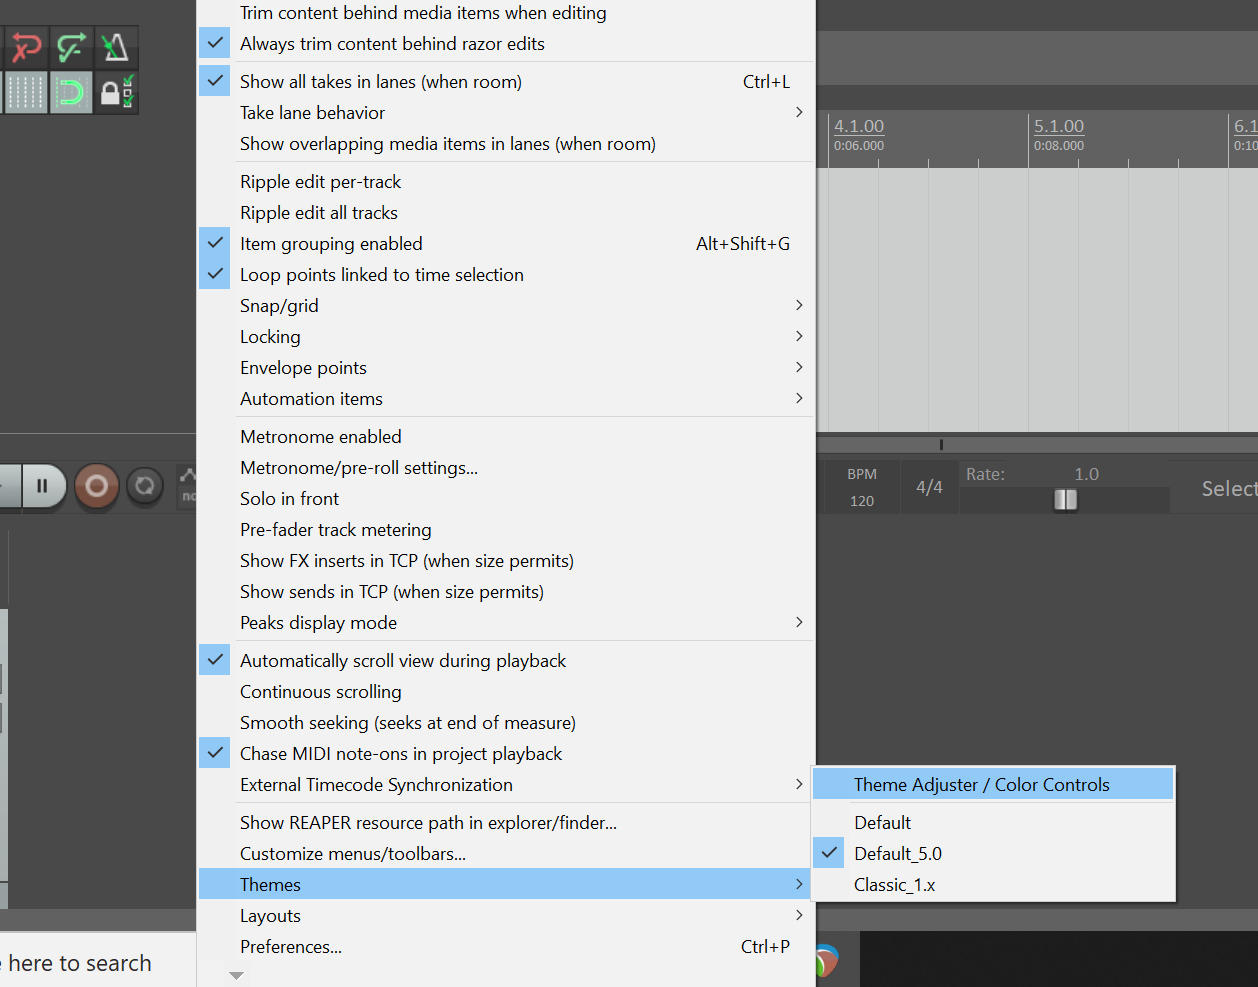Disable 'Item grouping enabled'

tap(330, 243)
